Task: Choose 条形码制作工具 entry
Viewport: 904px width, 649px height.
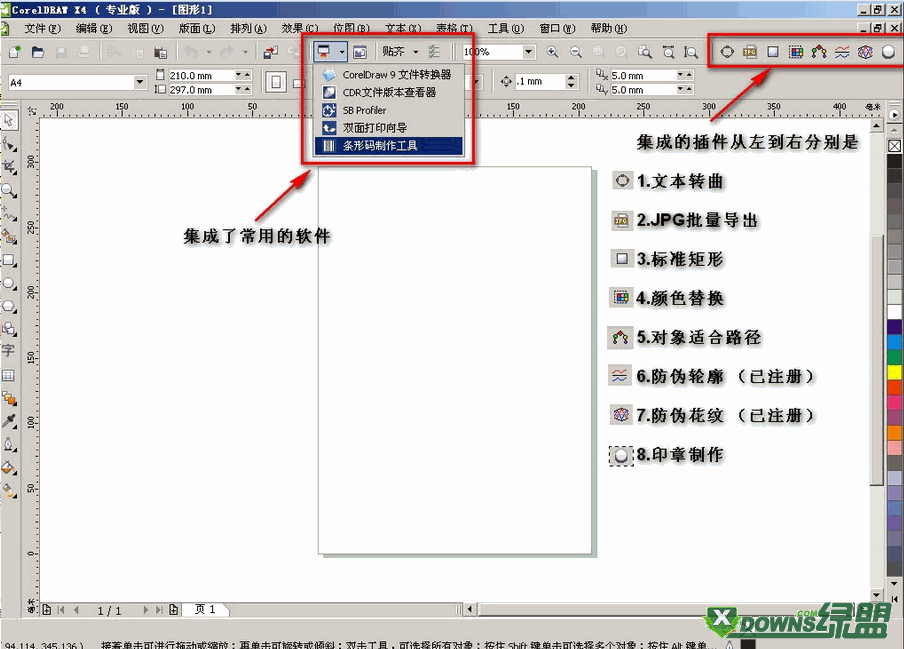Action: (389, 146)
